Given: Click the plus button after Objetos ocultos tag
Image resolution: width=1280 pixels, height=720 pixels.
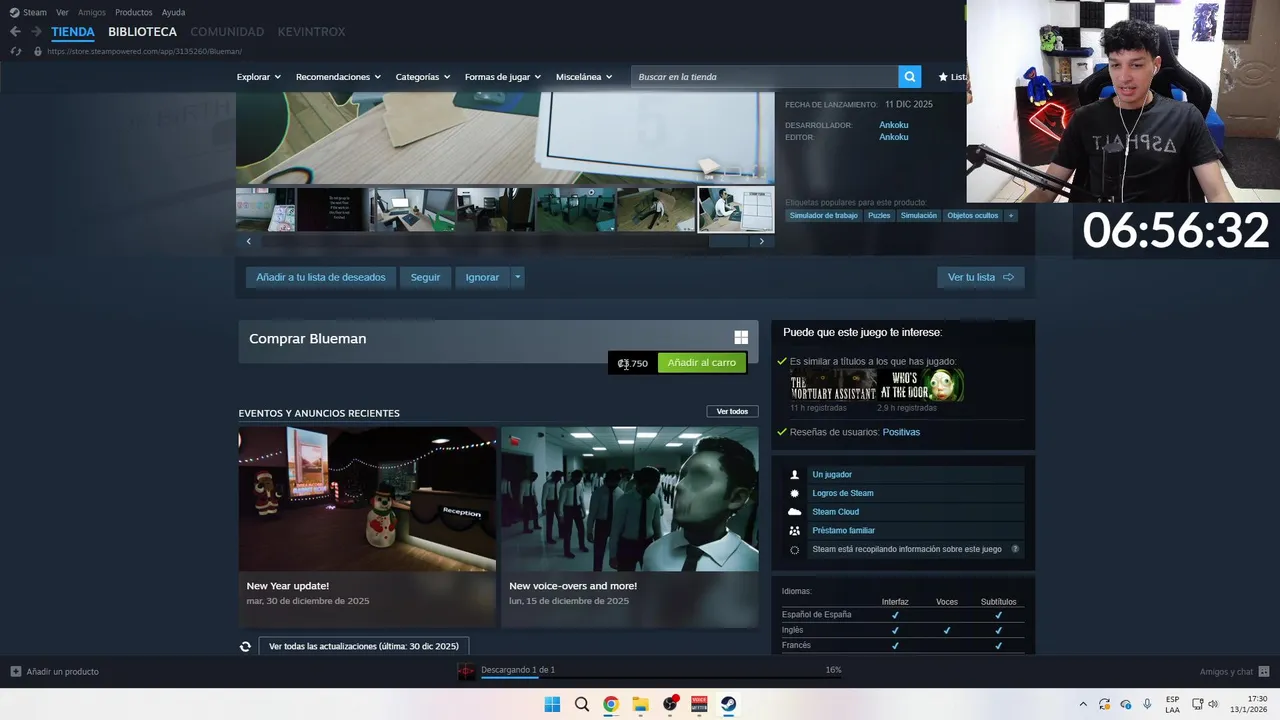Looking at the screenshot, I should (1010, 215).
